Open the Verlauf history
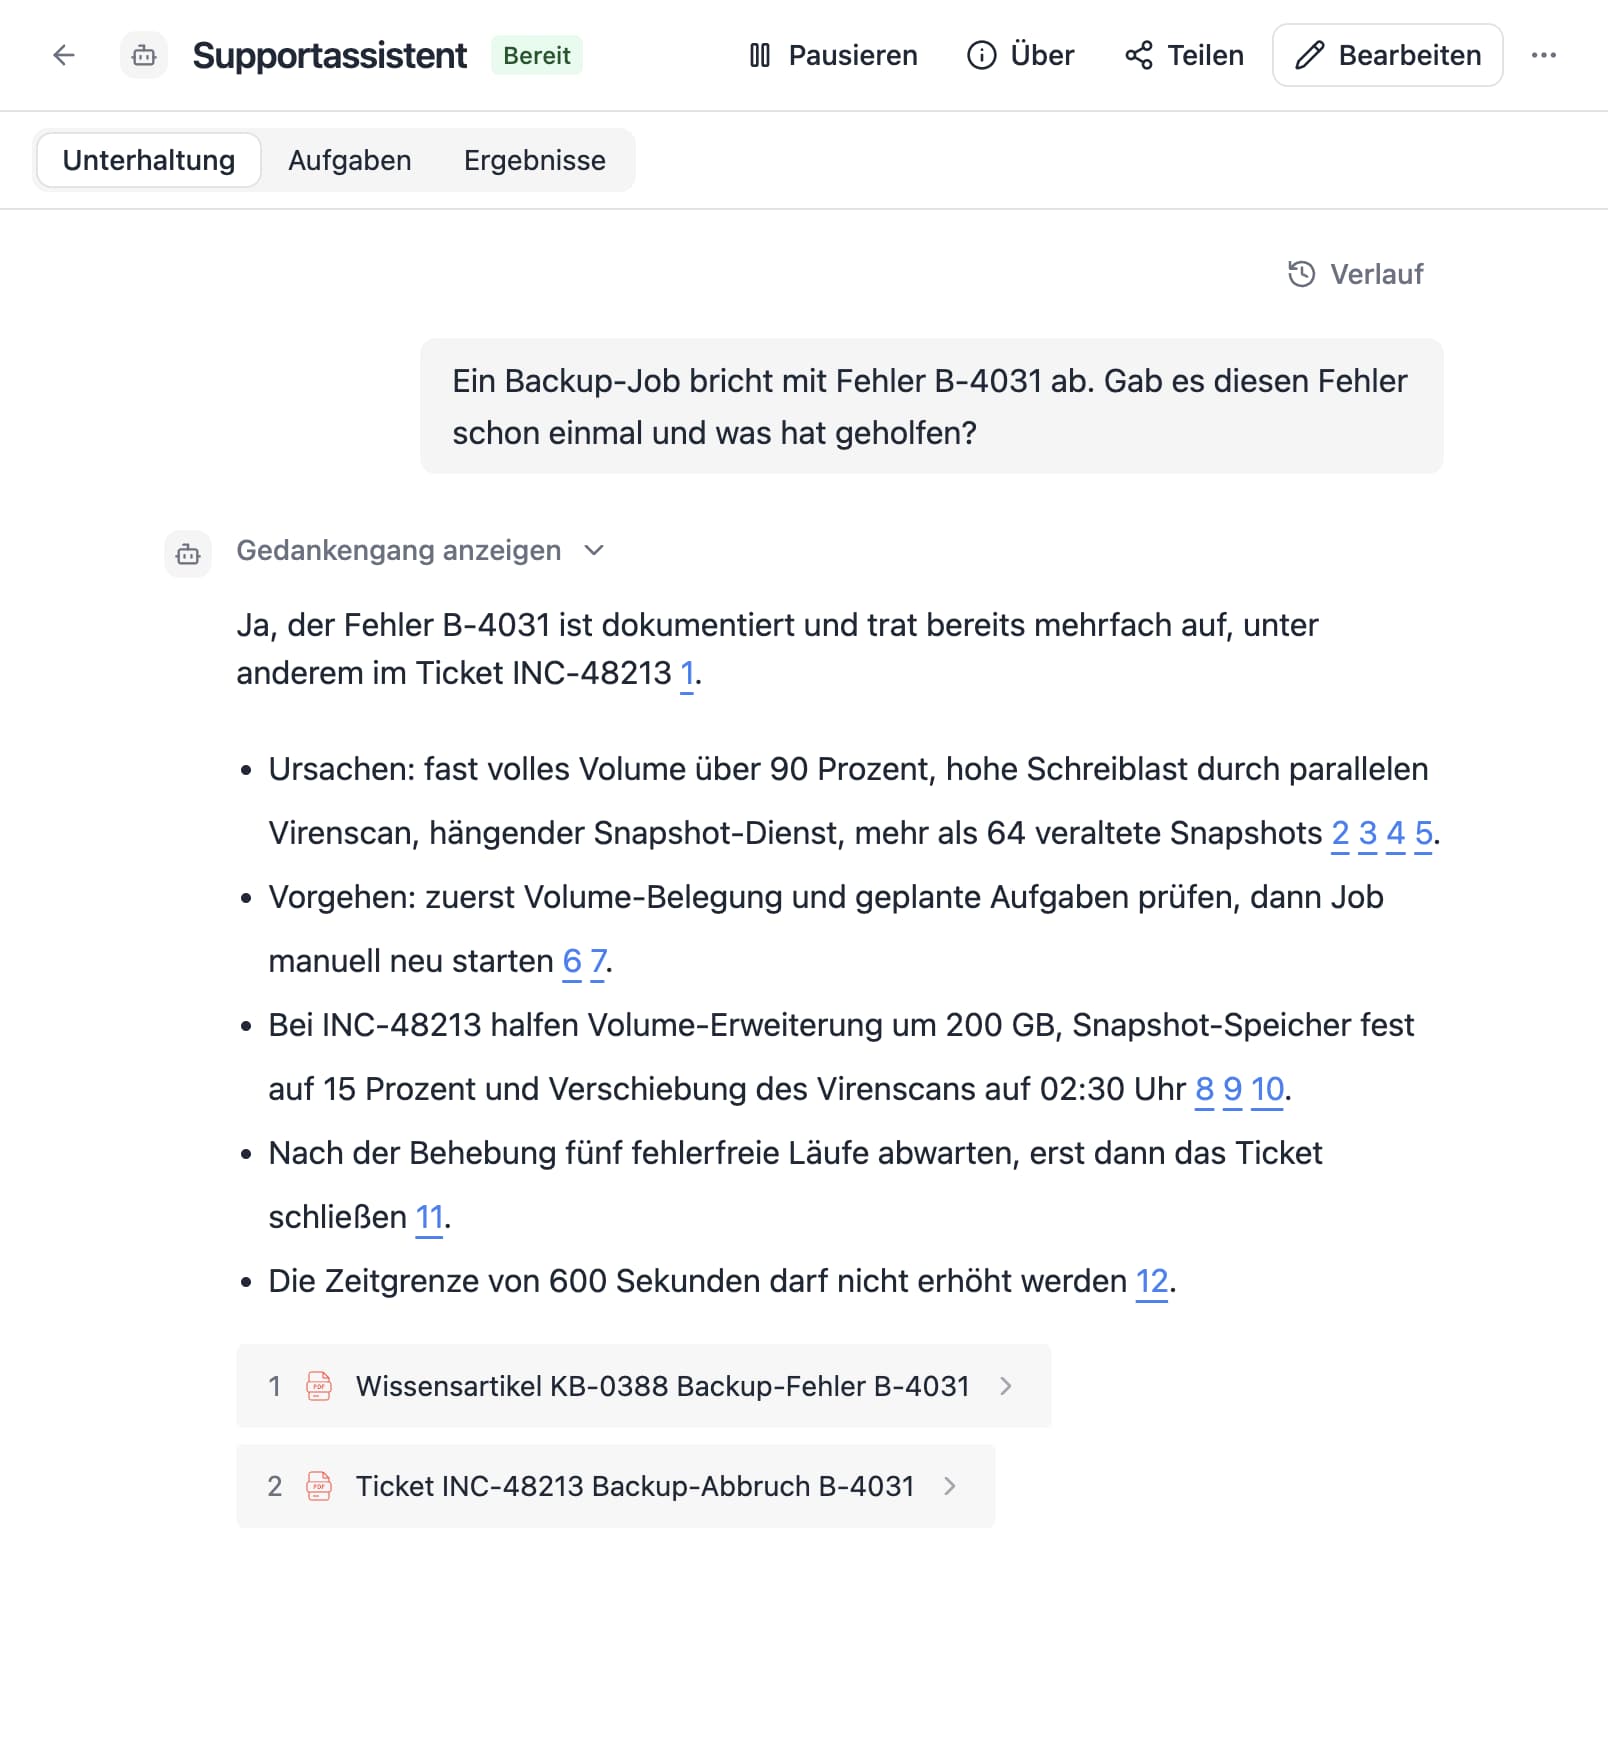This screenshot has height=1760, width=1608. click(x=1355, y=274)
